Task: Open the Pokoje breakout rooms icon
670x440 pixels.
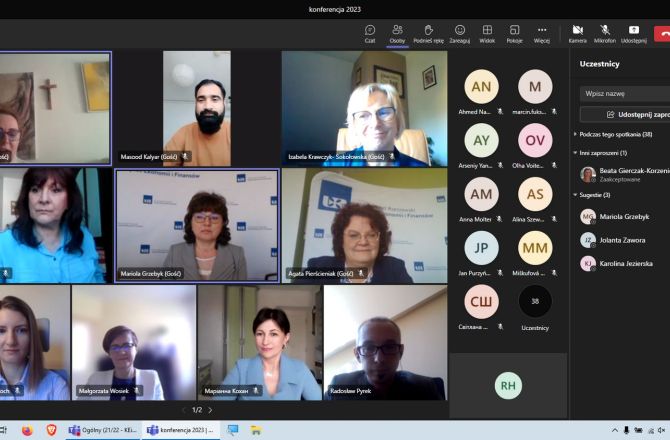Action: click(514, 33)
